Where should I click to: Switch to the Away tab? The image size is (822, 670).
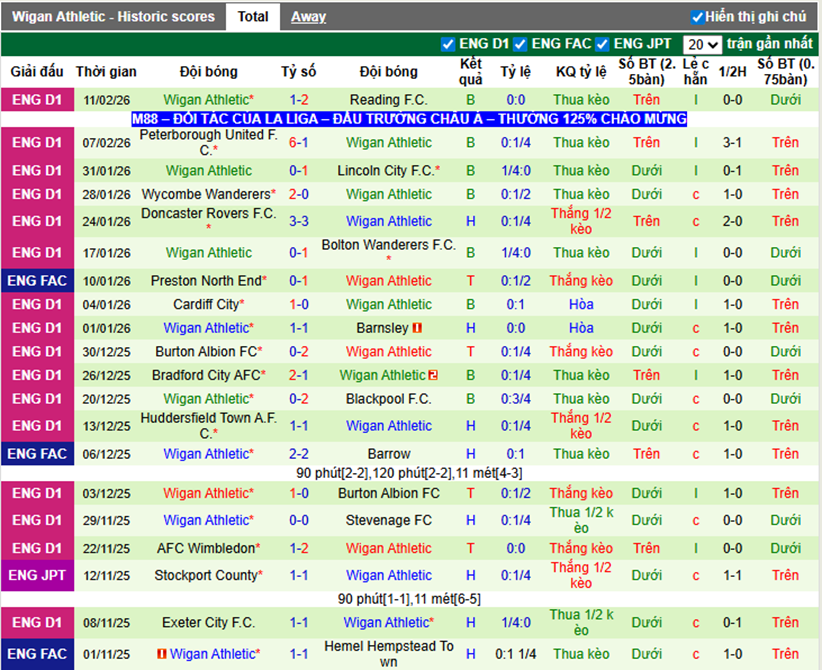[x=308, y=17]
